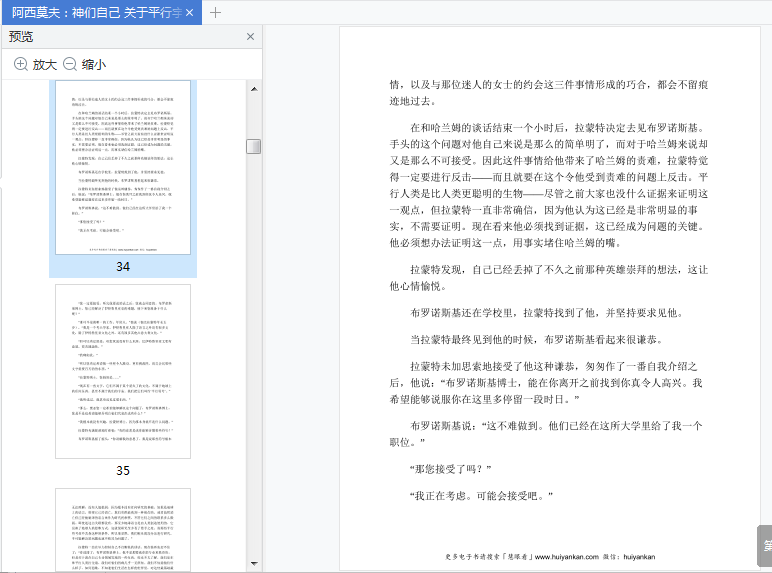Click the line “我正在考虑。可能会接受吧。”
Viewport: 772px width, 573px height.
(482, 496)
